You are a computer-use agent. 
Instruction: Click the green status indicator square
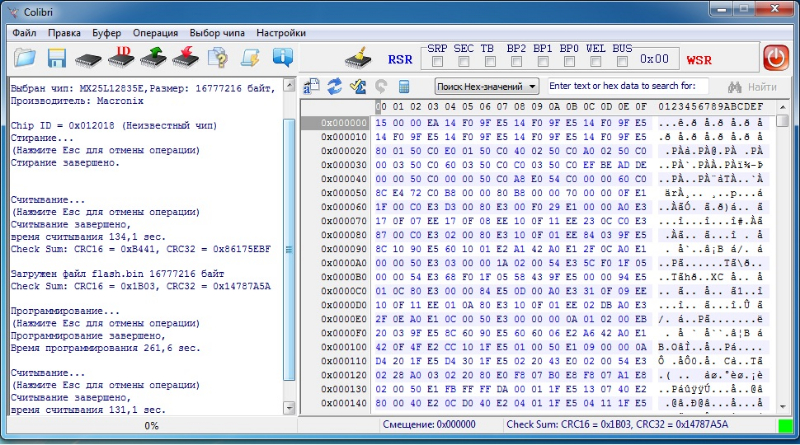tap(785, 425)
